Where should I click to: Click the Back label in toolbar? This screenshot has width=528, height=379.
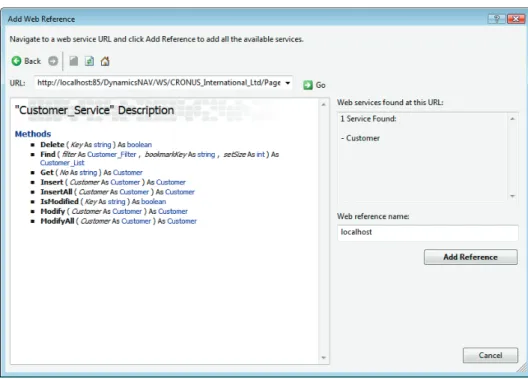point(33,61)
